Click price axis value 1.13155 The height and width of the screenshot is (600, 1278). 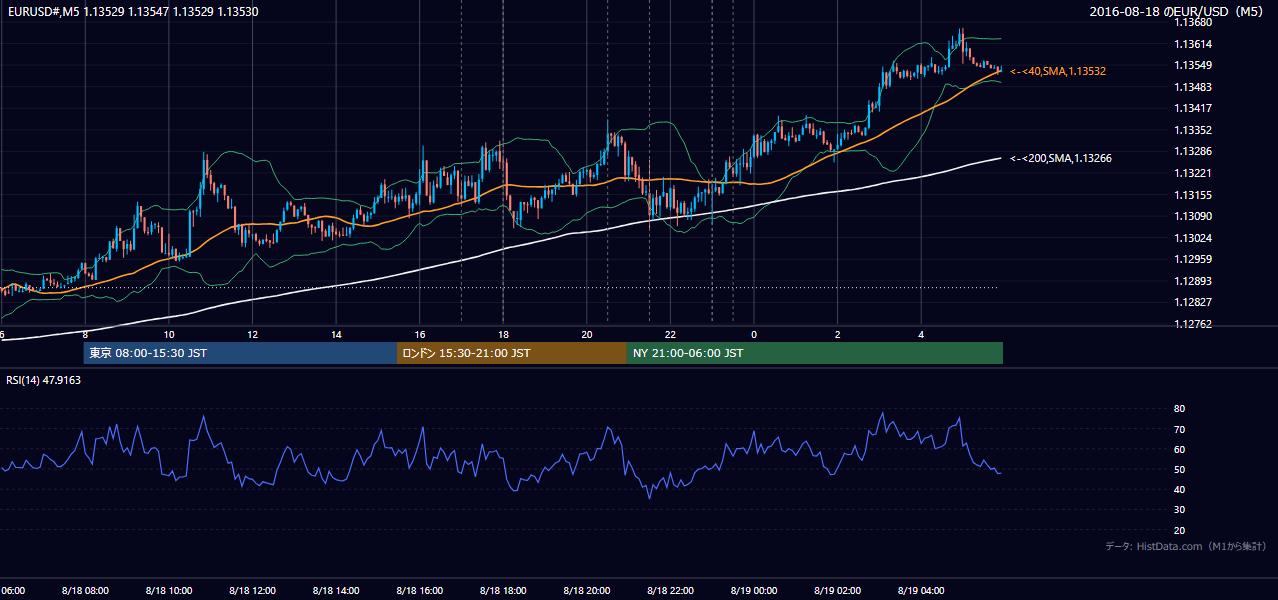coord(1193,195)
